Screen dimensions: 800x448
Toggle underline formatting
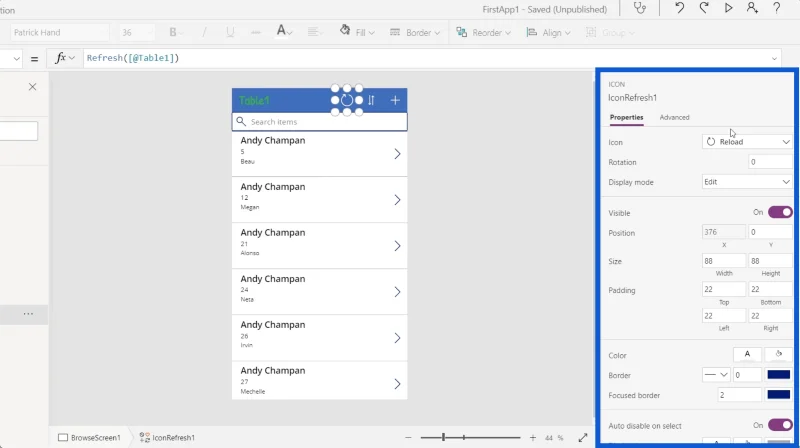[230, 32]
